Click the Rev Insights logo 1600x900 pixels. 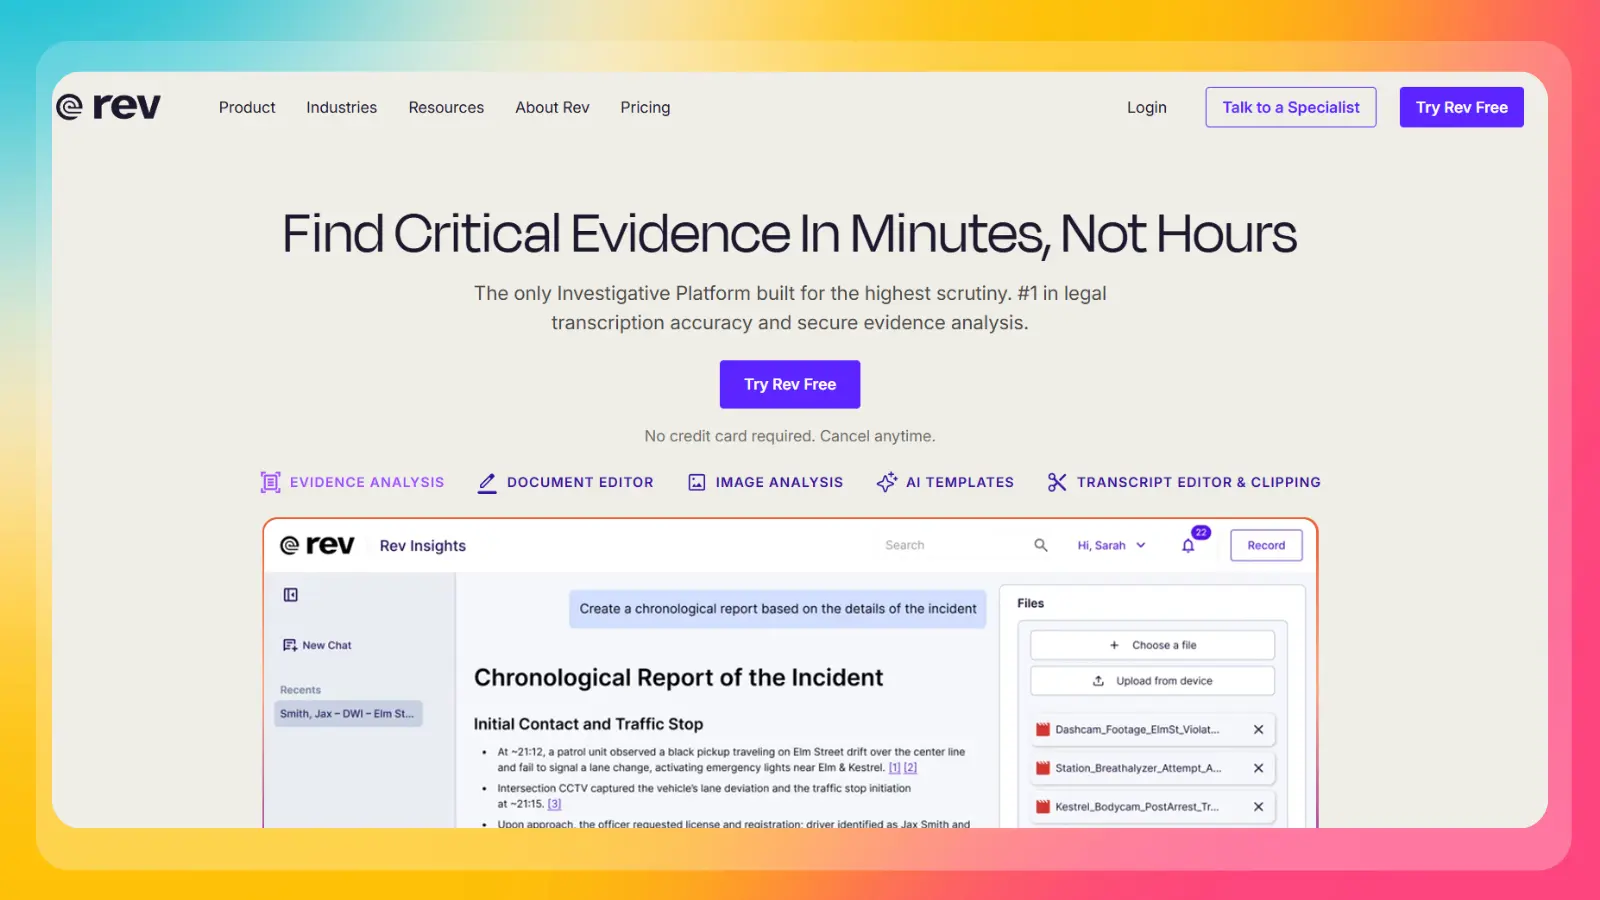[x=317, y=545]
